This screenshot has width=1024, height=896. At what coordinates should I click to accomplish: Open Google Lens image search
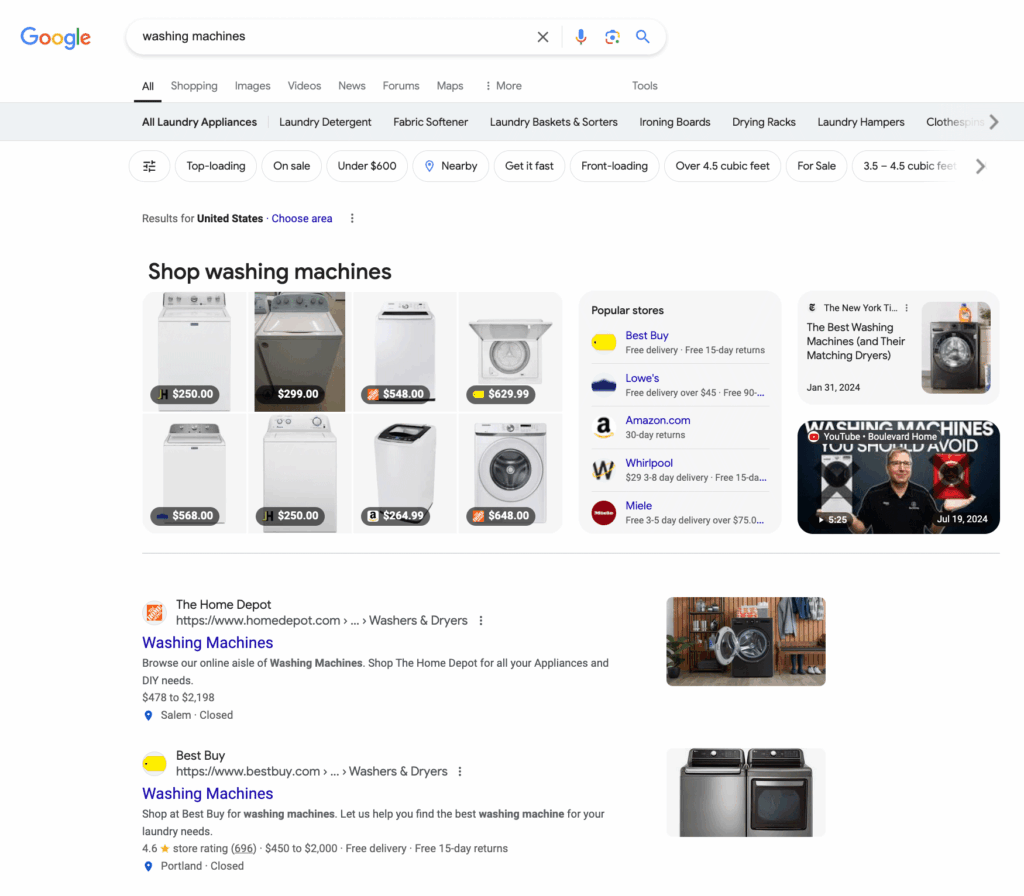click(x=612, y=36)
